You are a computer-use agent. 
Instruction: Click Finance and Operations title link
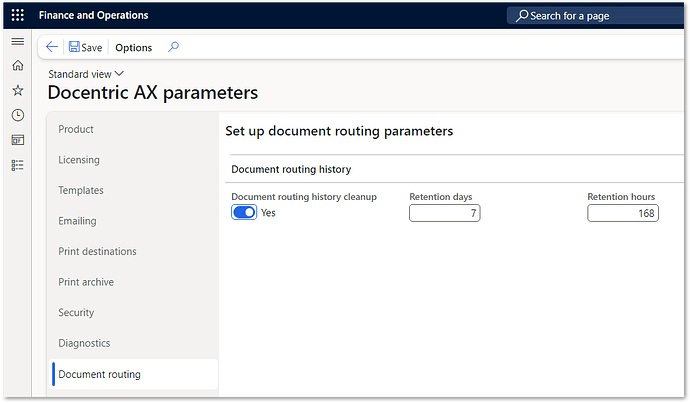pyautogui.click(x=93, y=15)
